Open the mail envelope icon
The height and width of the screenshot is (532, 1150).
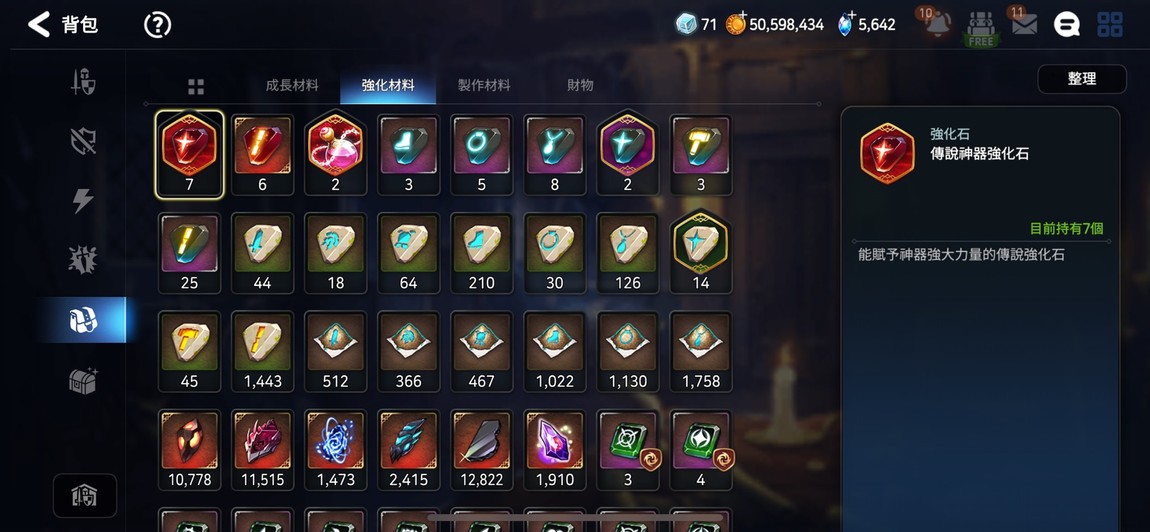1024,24
